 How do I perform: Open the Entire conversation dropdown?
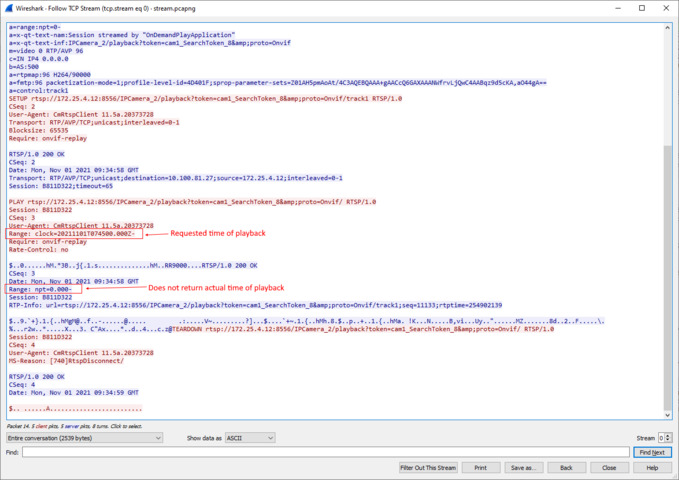pyautogui.click(x=83, y=437)
